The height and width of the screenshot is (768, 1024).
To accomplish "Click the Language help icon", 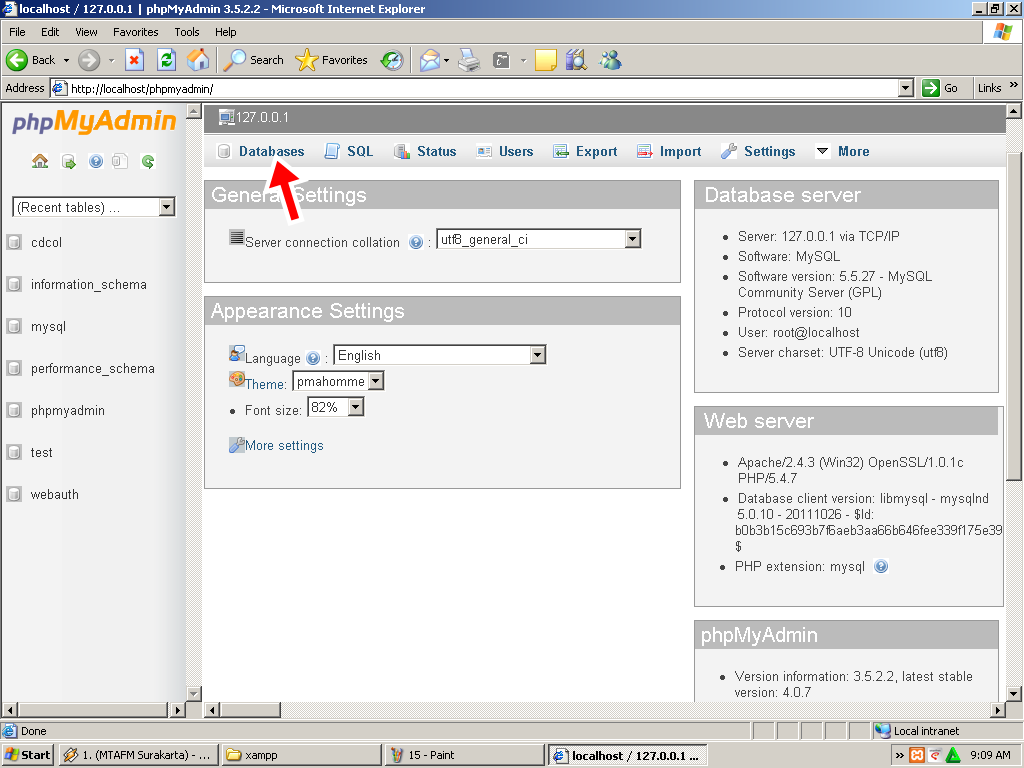I will point(313,358).
